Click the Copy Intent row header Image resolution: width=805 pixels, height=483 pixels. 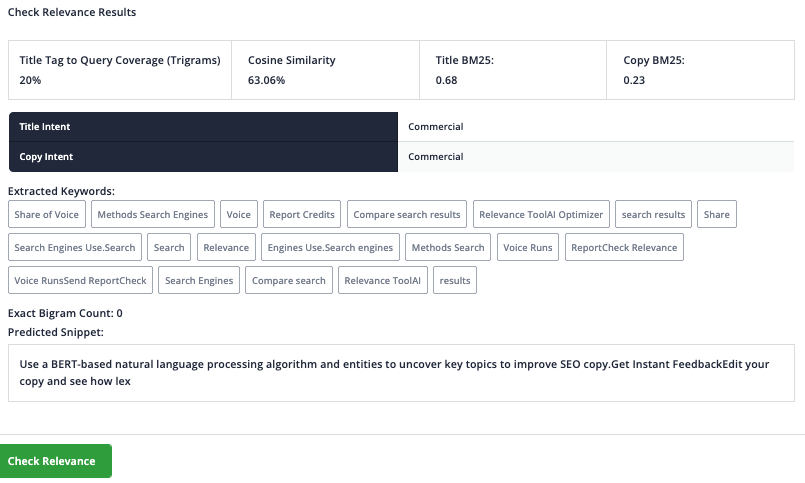[203, 157]
